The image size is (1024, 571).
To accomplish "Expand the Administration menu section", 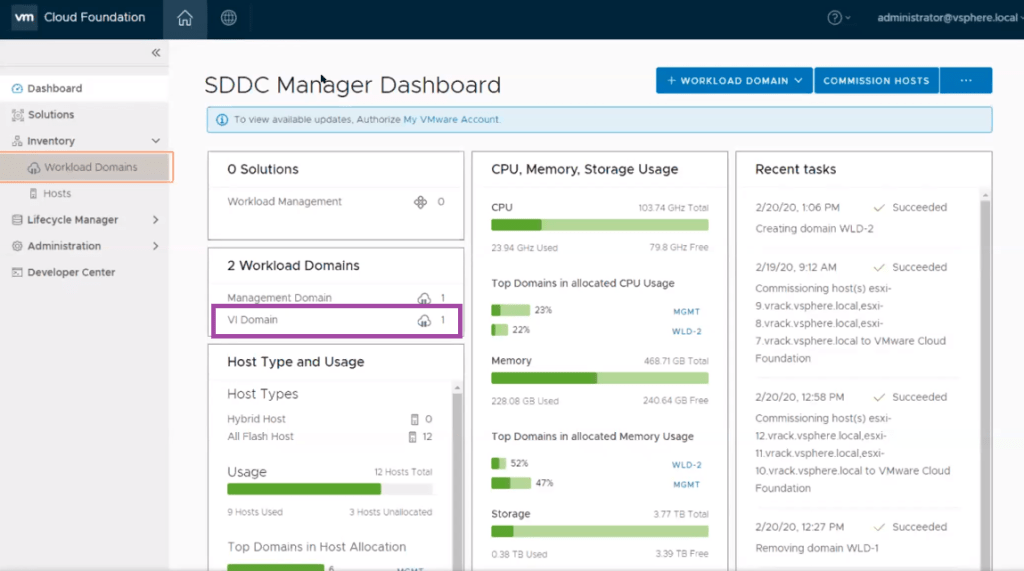I will (155, 246).
